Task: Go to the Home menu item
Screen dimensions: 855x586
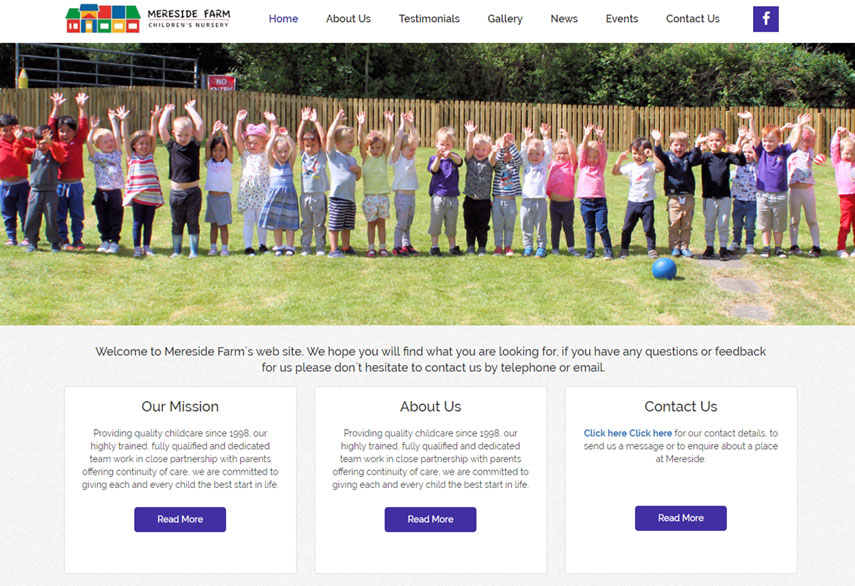Action: (x=283, y=19)
